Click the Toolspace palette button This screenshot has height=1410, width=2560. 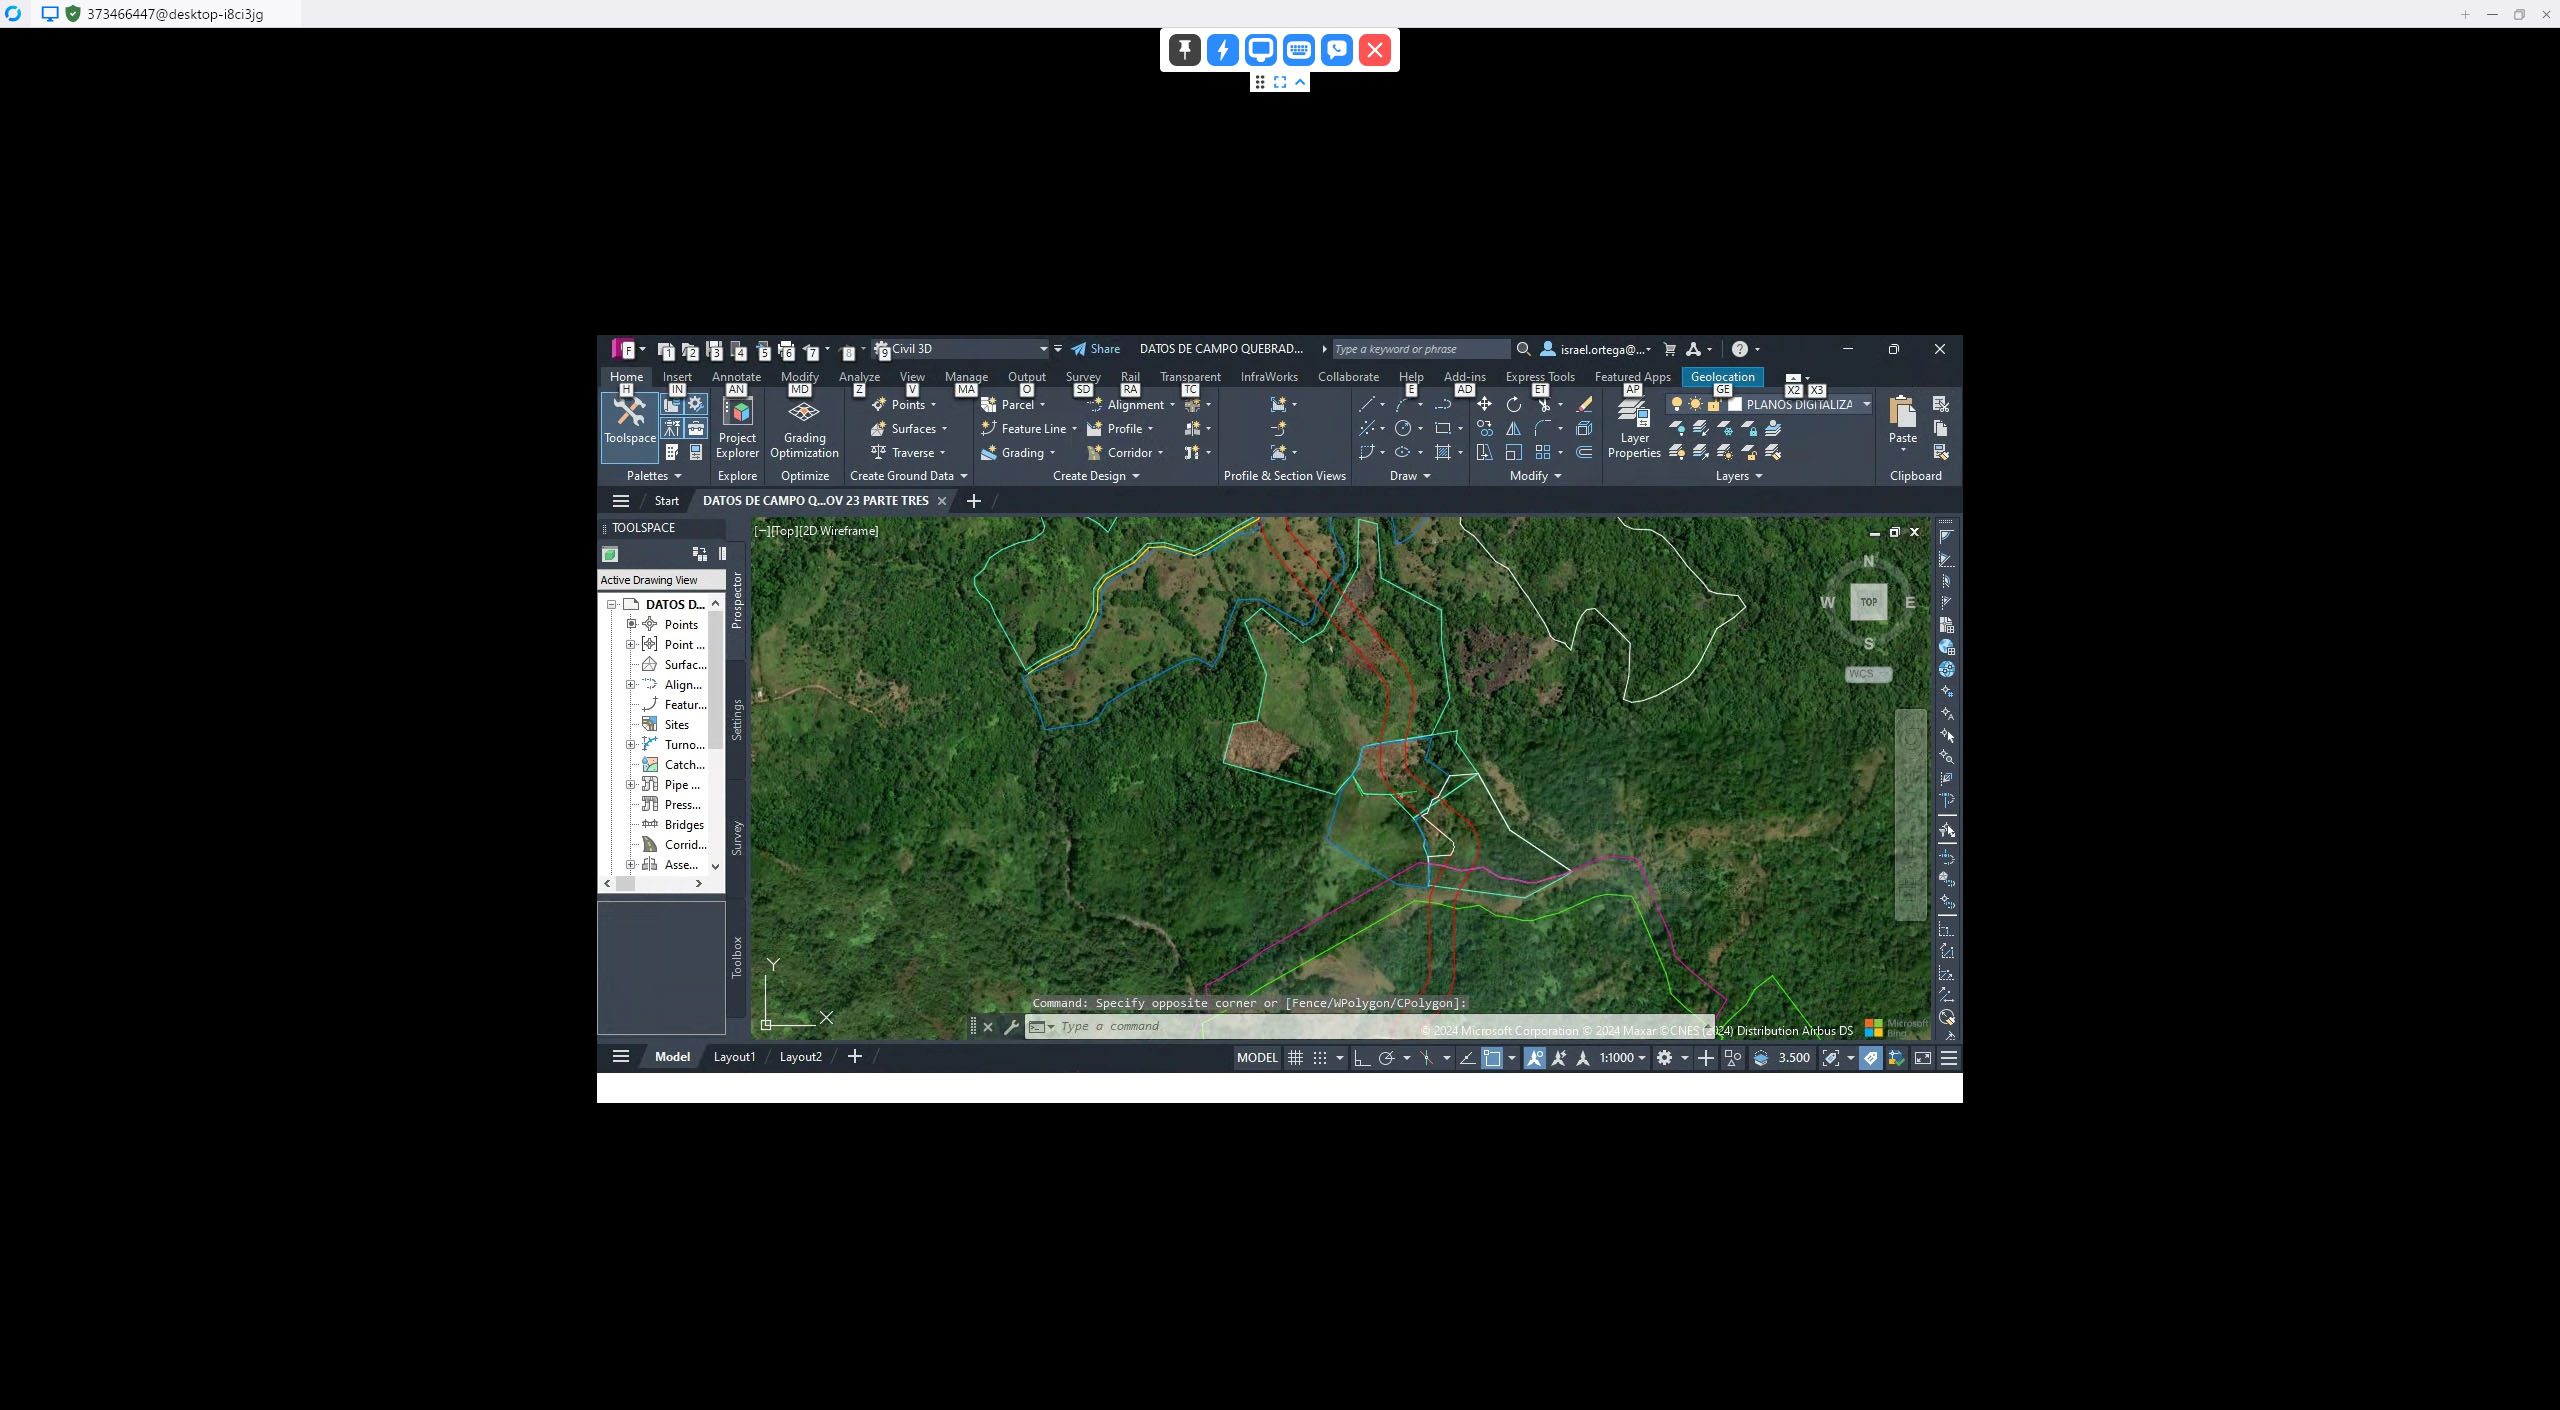click(629, 420)
